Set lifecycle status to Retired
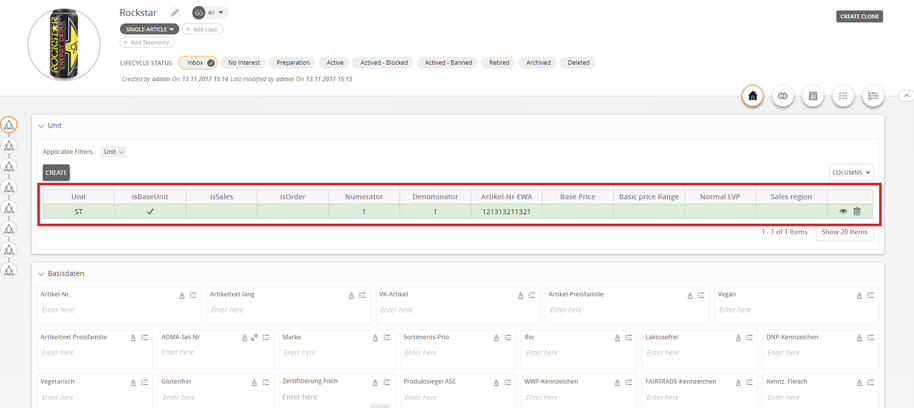Image resolution: width=914 pixels, height=408 pixels. [x=499, y=63]
